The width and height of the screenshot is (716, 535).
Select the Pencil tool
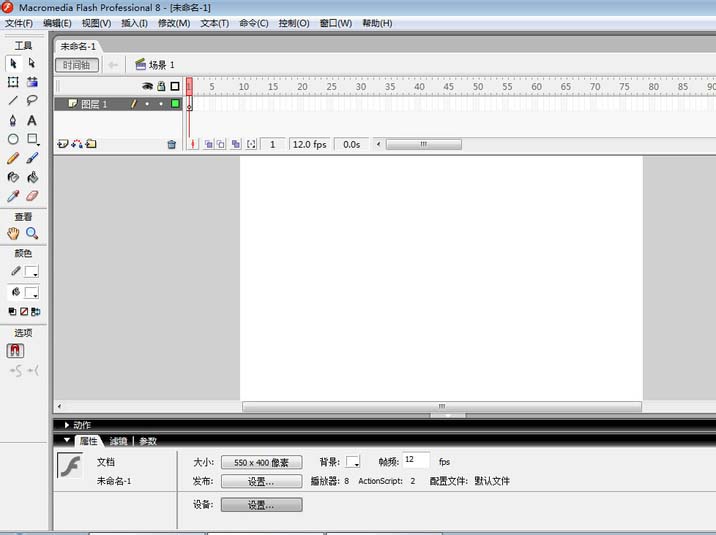click(x=13, y=158)
